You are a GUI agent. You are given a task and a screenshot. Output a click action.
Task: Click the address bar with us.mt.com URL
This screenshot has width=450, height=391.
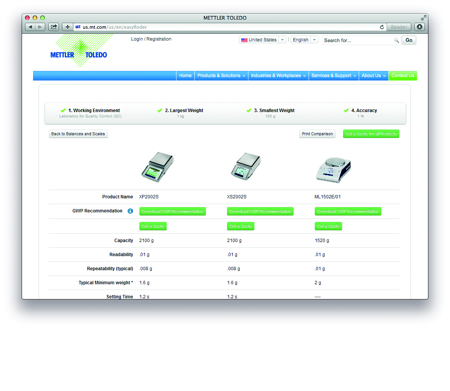(x=227, y=27)
